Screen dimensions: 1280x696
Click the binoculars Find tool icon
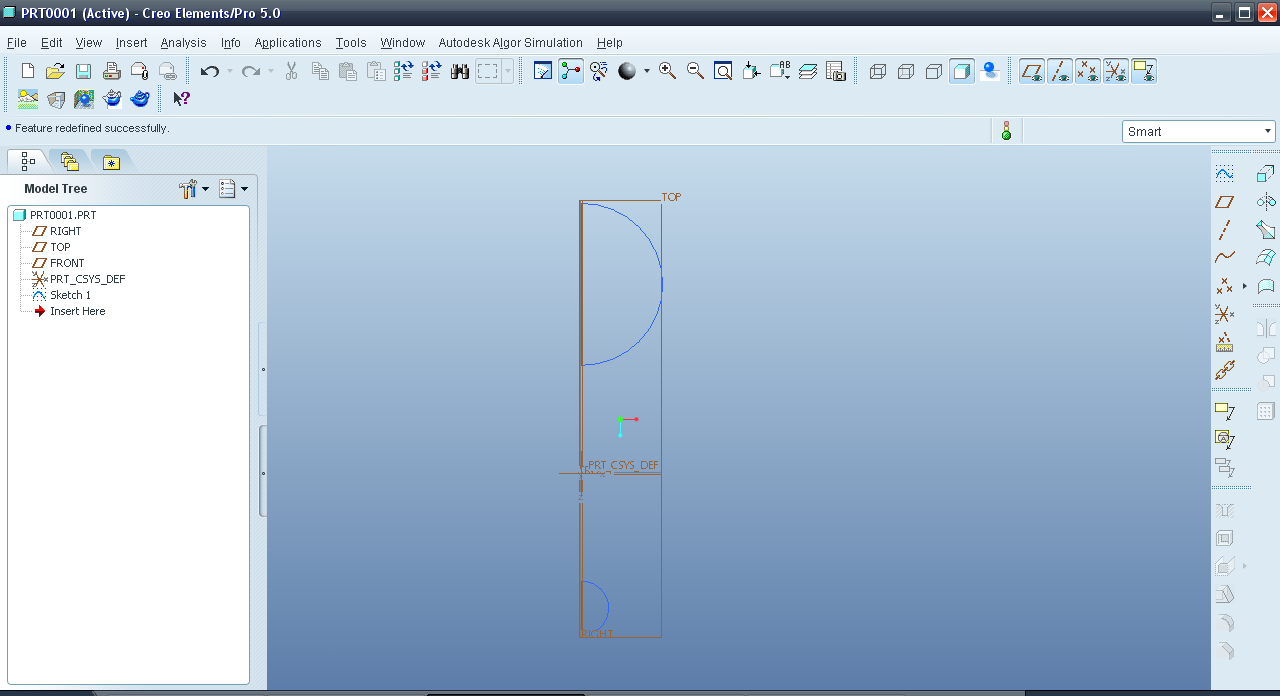(460, 71)
